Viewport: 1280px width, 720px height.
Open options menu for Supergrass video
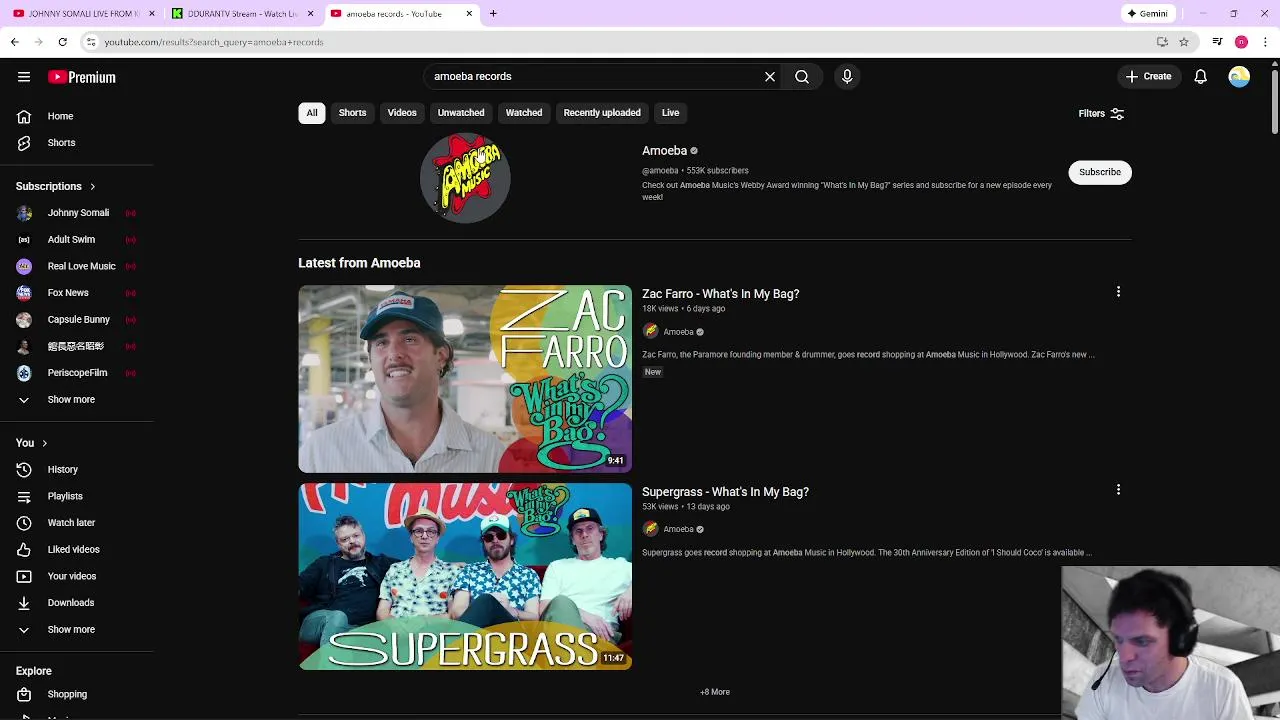(x=1118, y=490)
